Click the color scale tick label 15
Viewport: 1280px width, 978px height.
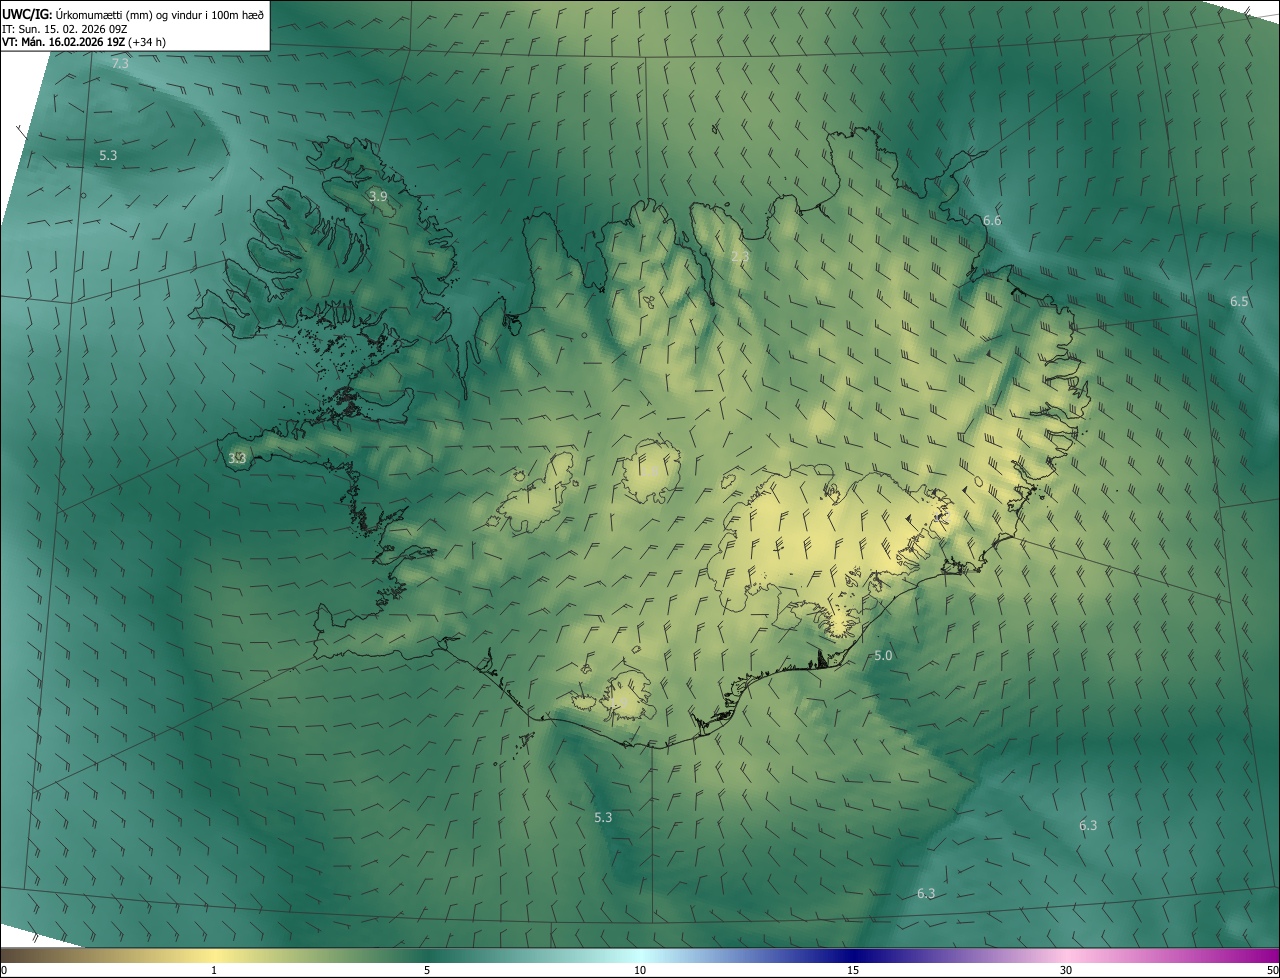853,970
